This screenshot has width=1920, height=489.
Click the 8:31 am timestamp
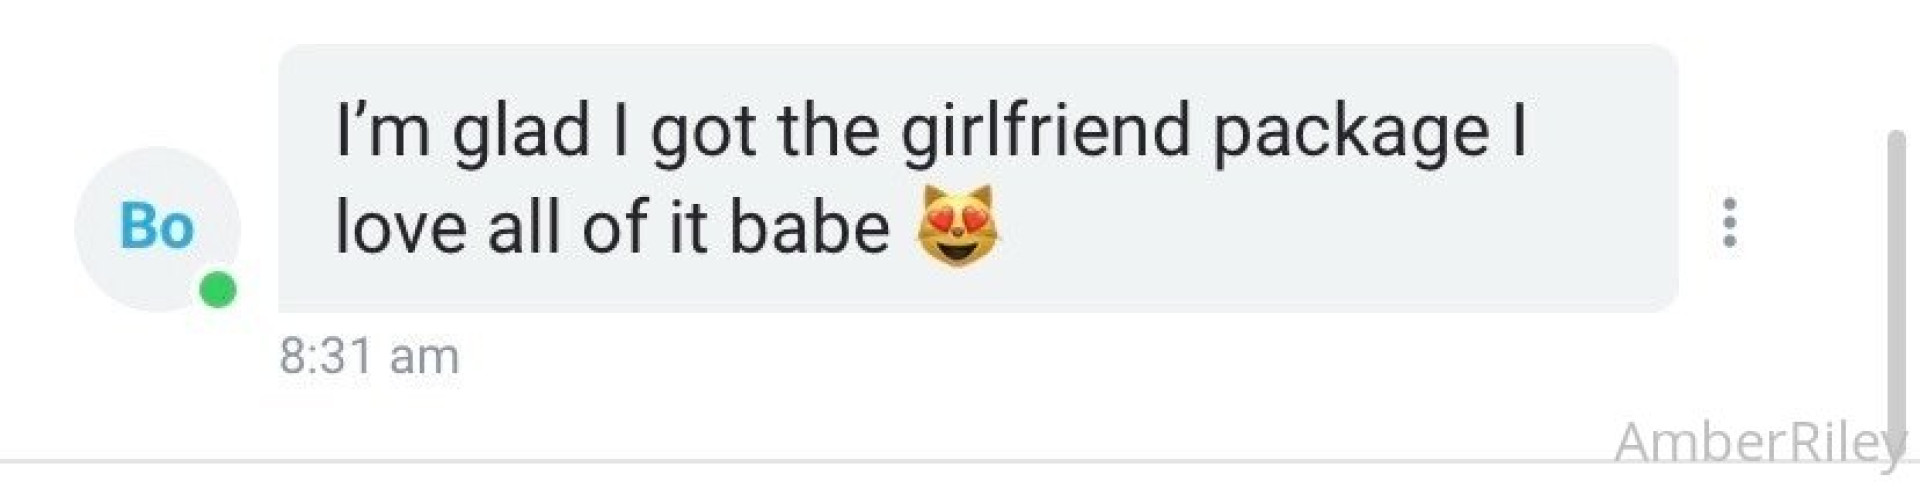click(x=369, y=356)
